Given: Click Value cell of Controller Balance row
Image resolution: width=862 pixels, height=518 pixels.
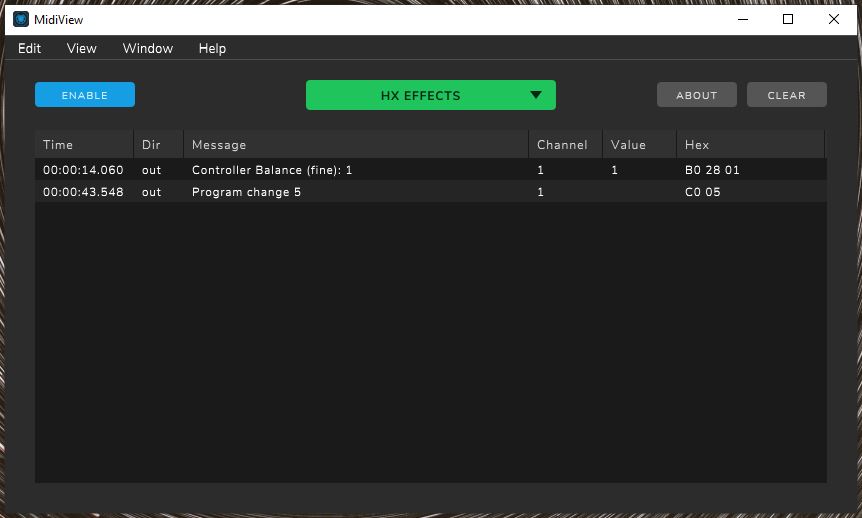Looking at the screenshot, I should pos(614,170).
